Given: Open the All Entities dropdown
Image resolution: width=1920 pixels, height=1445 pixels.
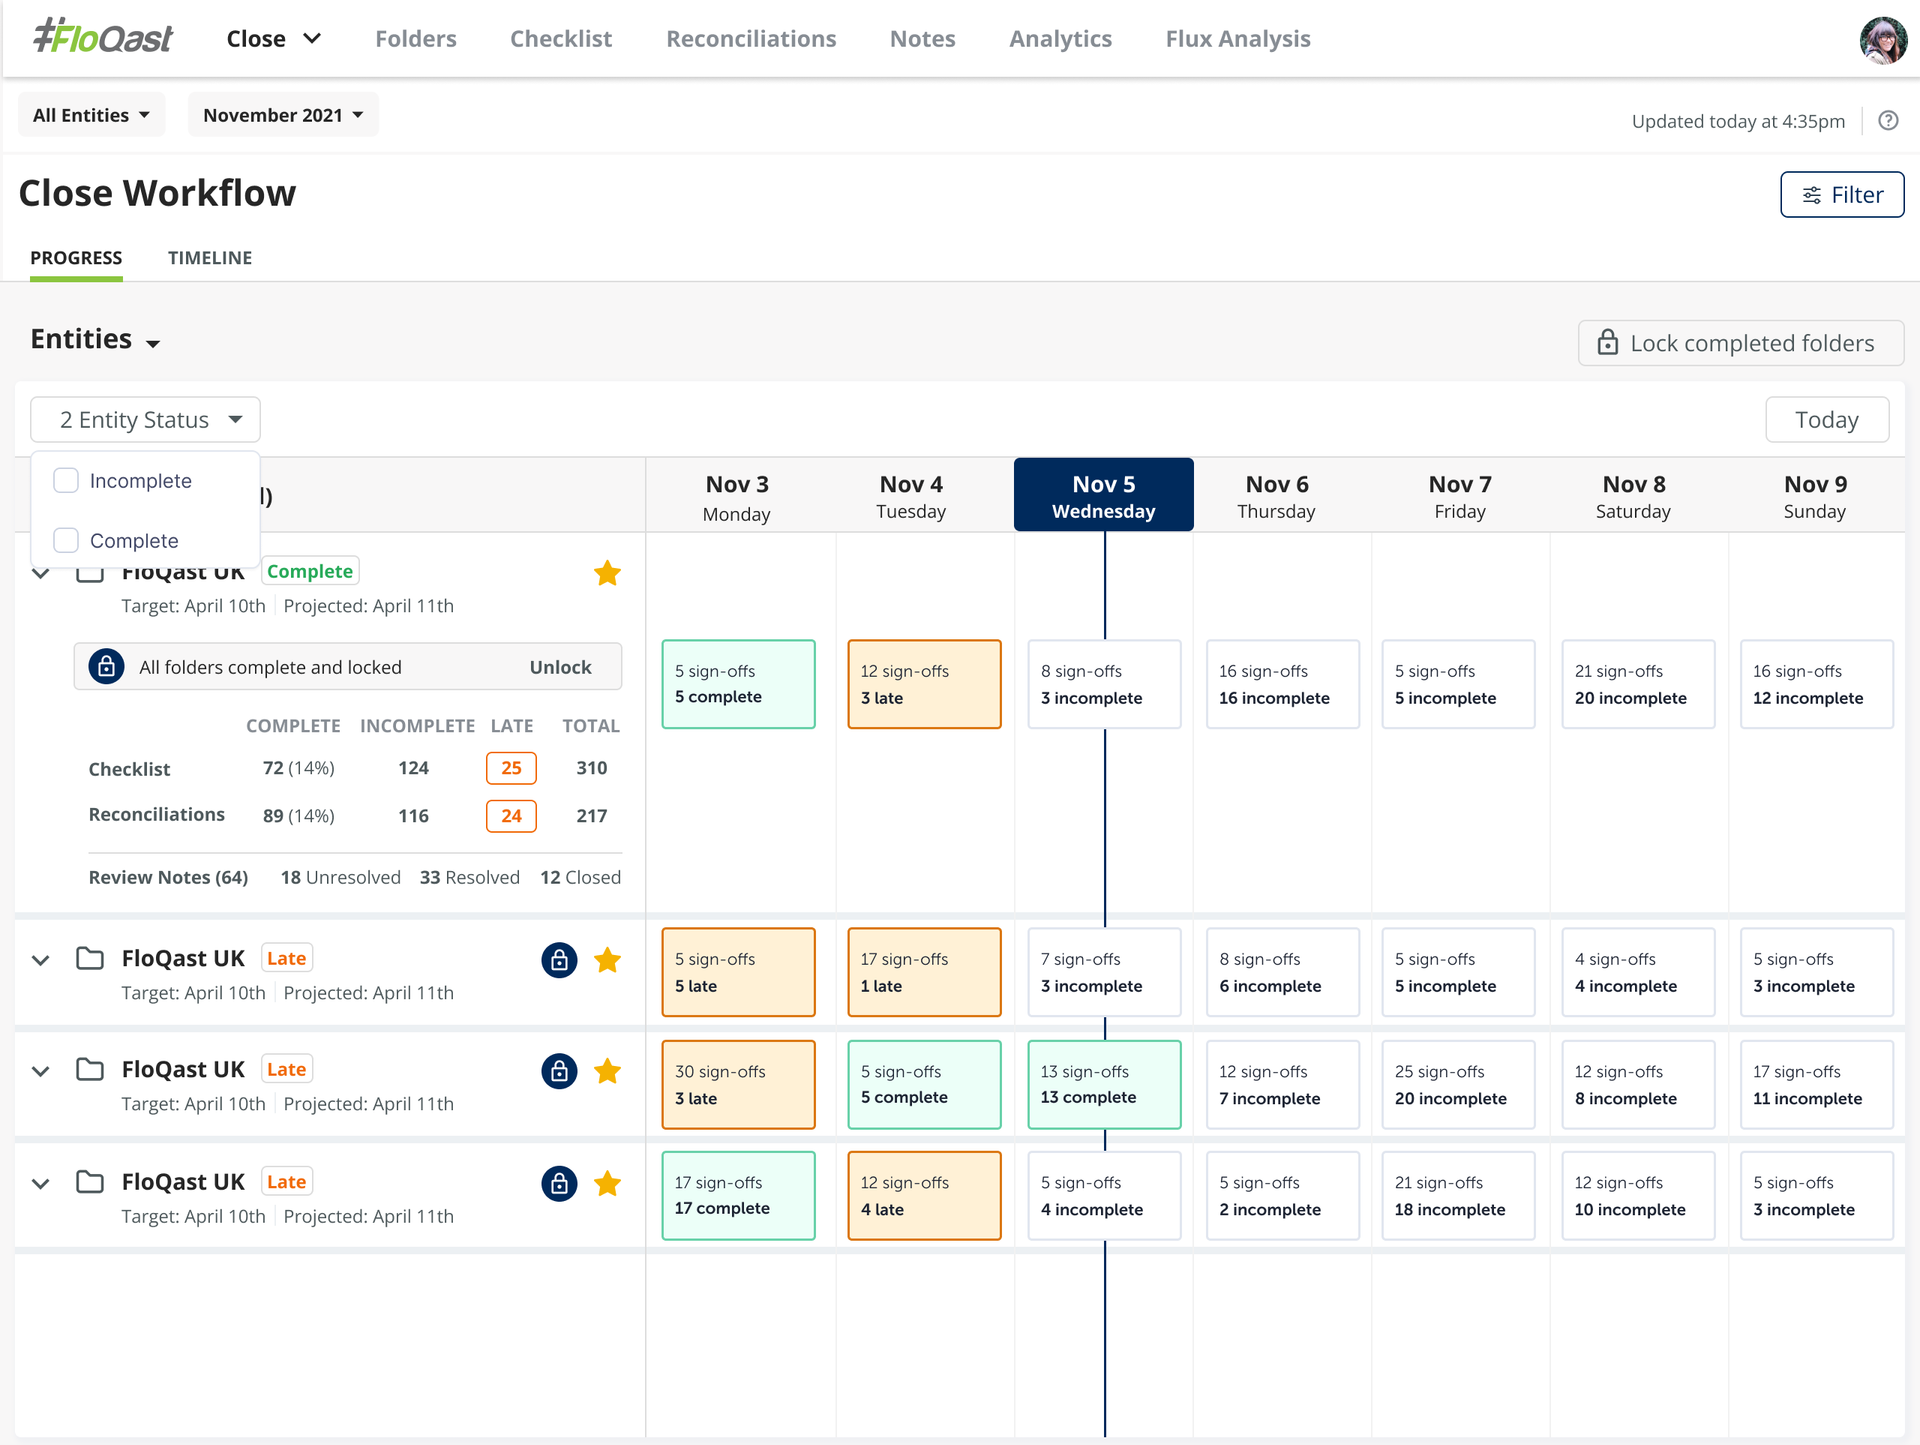Looking at the screenshot, I should 91,115.
